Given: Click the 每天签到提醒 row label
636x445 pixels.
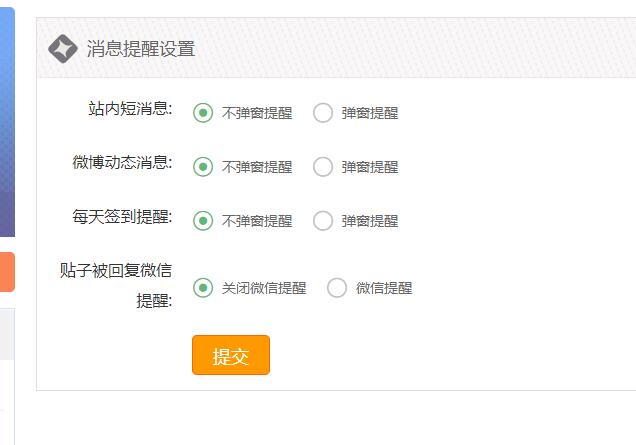Looking at the screenshot, I should click(x=122, y=217).
